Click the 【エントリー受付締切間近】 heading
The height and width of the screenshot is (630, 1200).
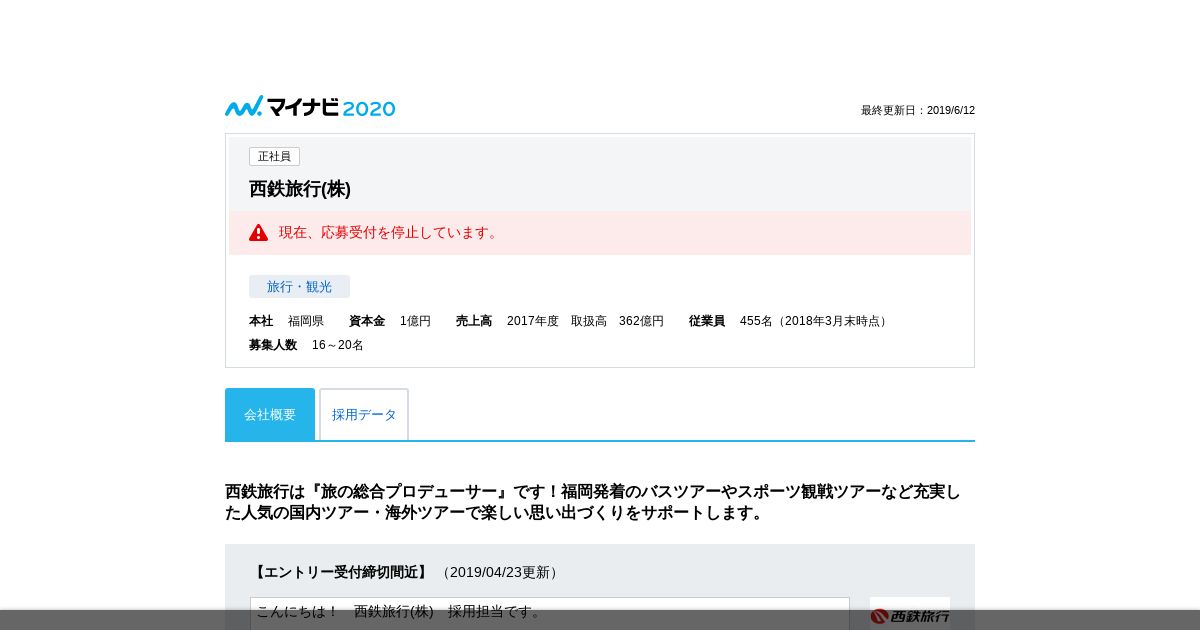tap(340, 572)
